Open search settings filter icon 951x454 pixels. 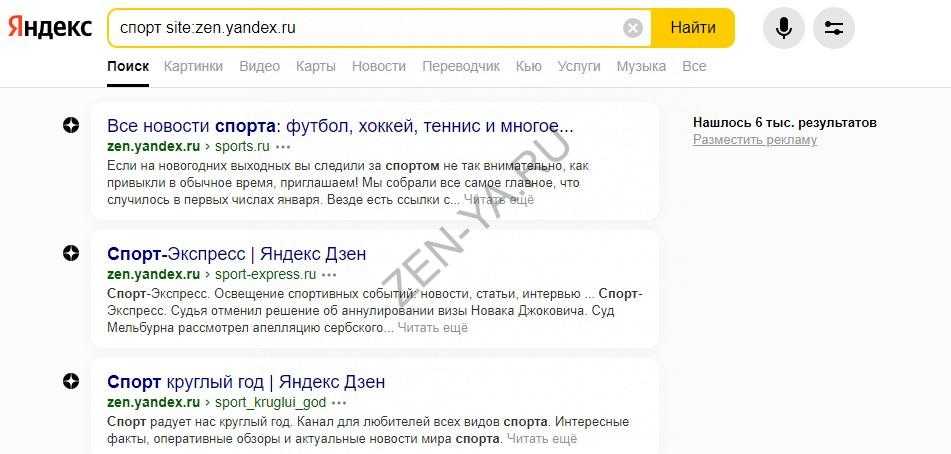pos(834,28)
